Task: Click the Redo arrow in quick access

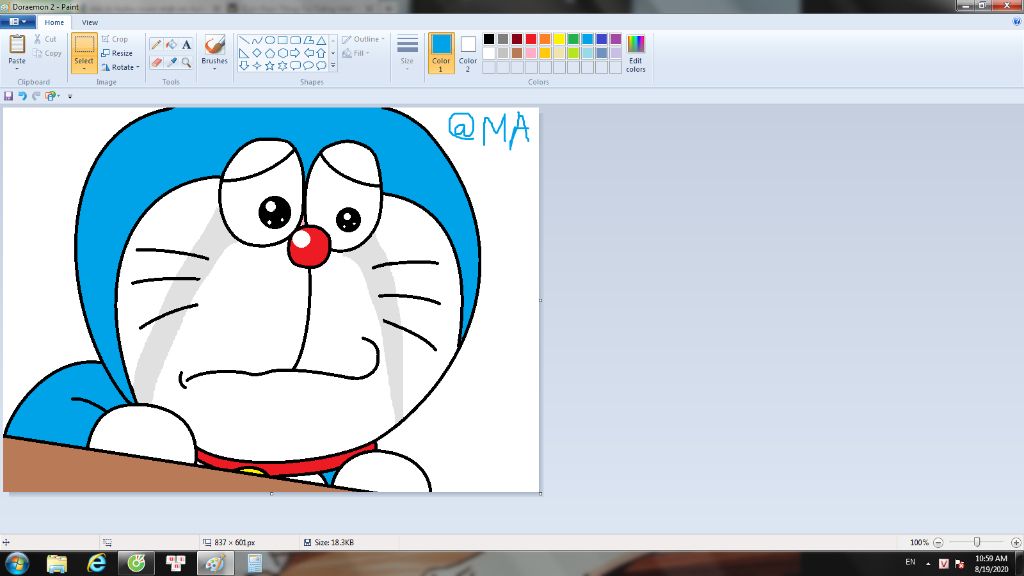Action: [x=37, y=96]
